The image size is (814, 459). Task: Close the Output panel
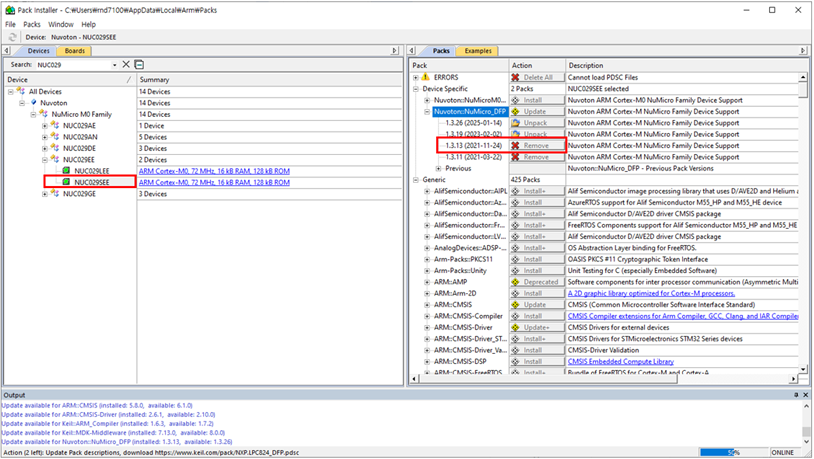[806, 395]
